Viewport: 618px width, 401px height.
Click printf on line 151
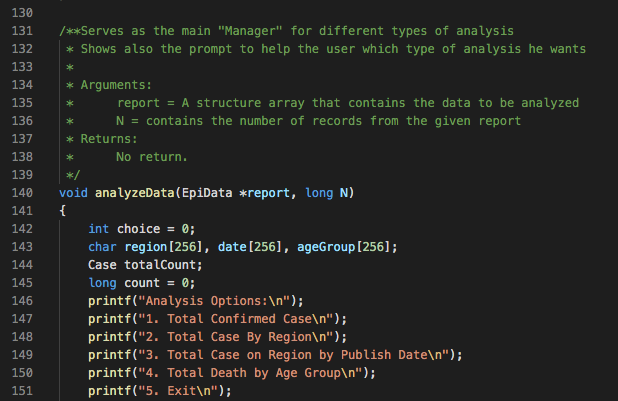109,391
